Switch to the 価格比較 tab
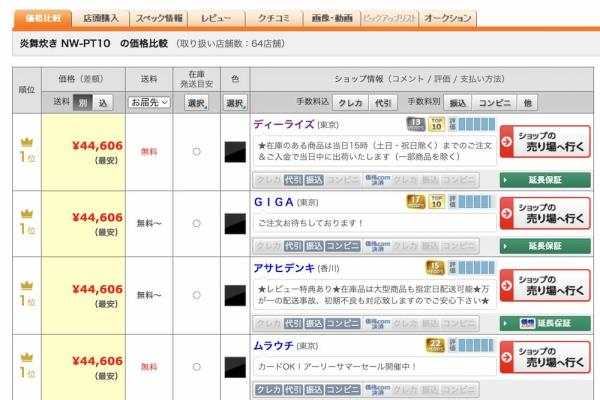Viewport: 600px width, 400px height. tap(43, 18)
